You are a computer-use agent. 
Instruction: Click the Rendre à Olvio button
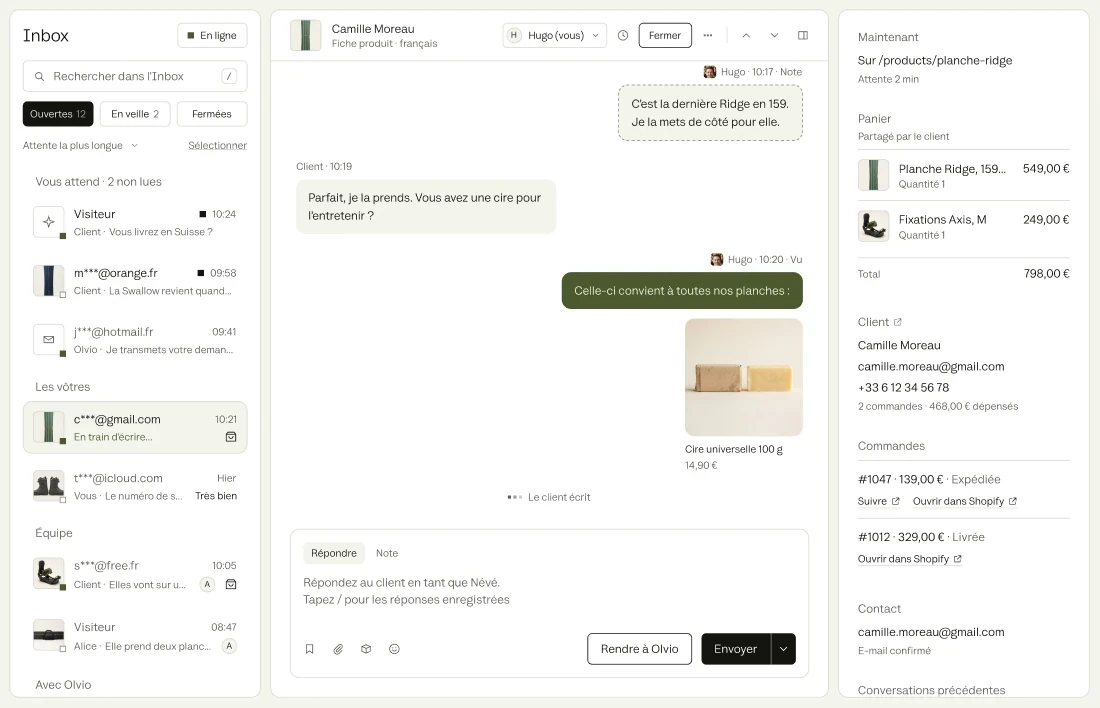(x=639, y=649)
